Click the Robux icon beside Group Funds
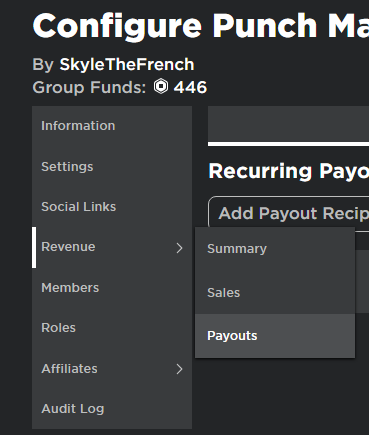Viewport: 369px width, 435px height. [x=161, y=87]
